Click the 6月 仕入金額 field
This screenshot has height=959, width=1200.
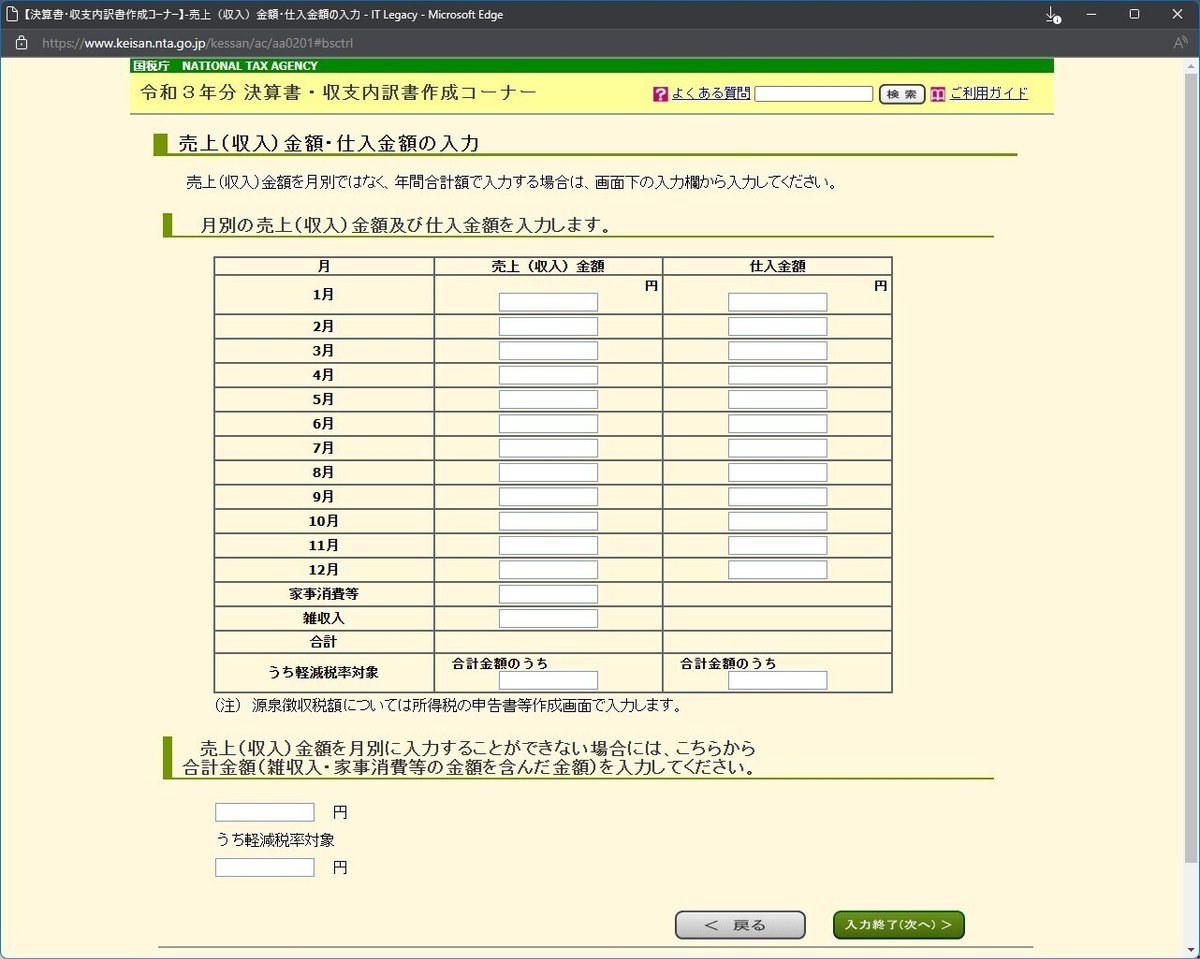pyautogui.click(x=778, y=424)
